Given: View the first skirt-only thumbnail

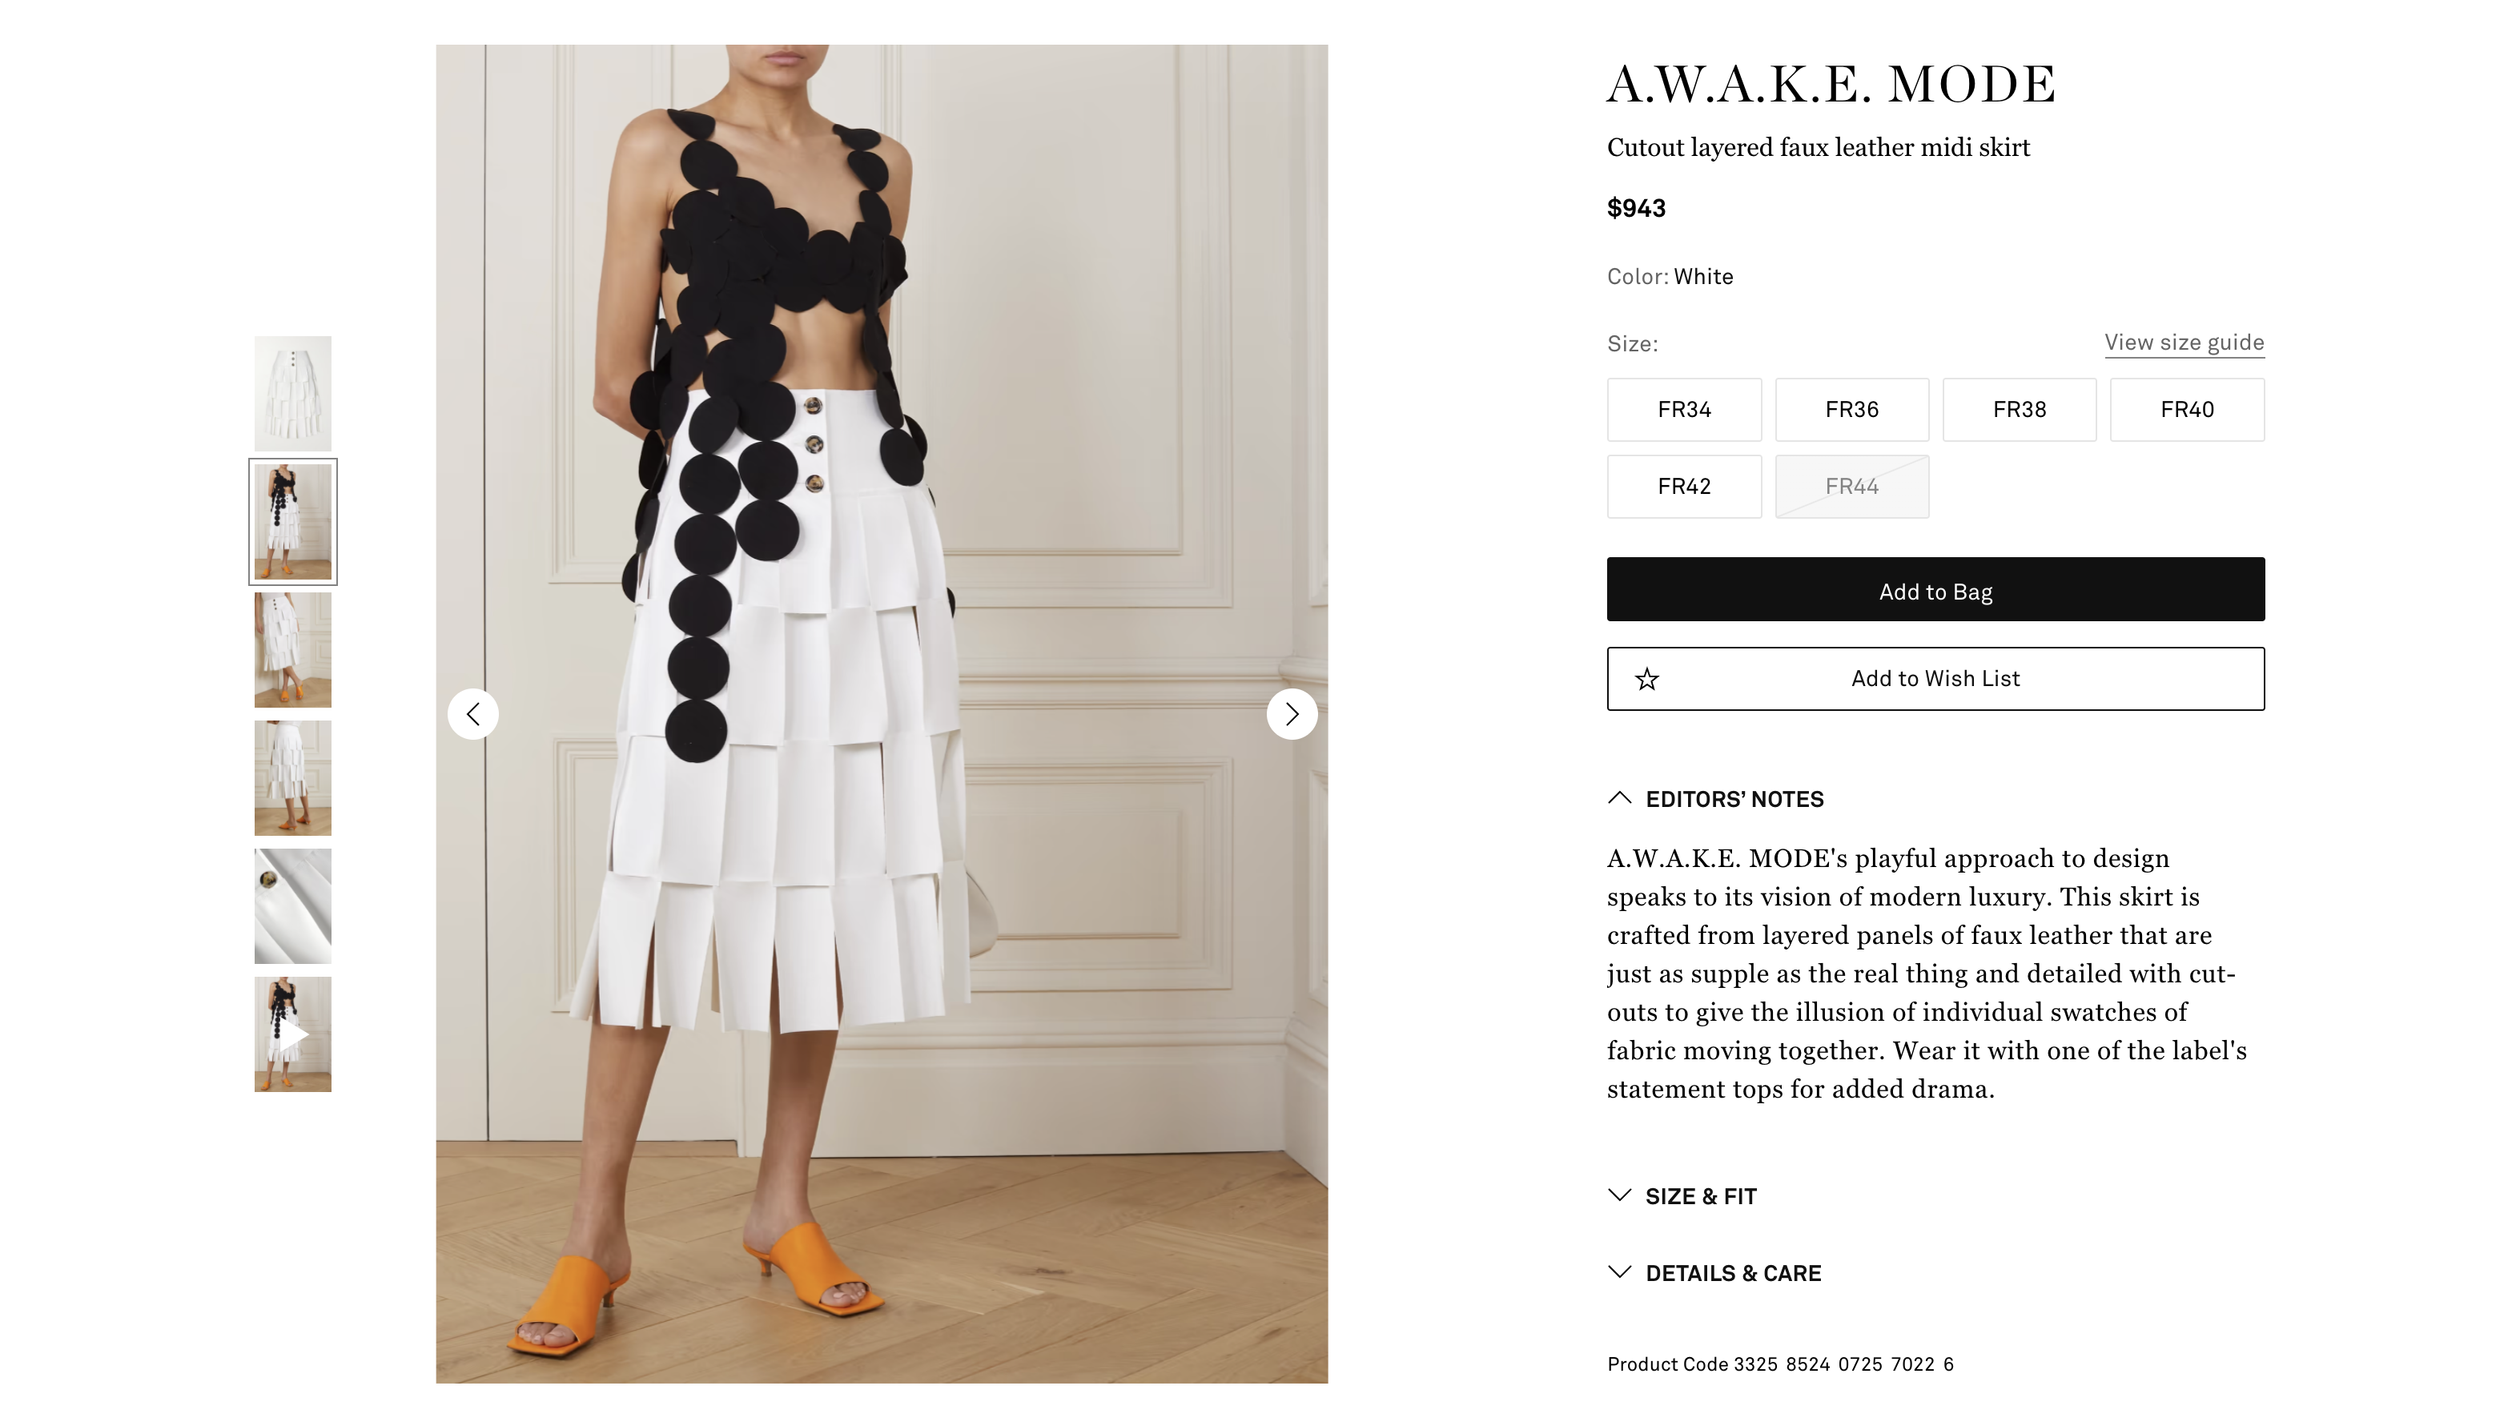Looking at the screenshot, I should 293,393.
